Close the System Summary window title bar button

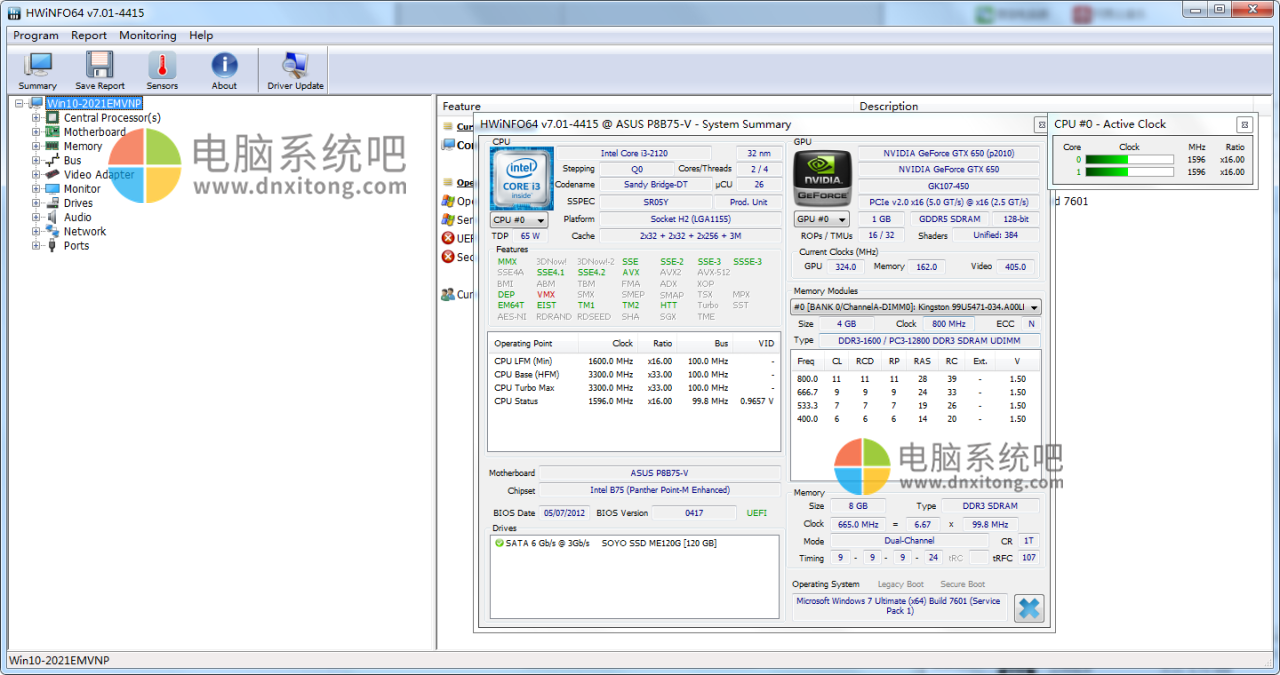click(1040, 124)
